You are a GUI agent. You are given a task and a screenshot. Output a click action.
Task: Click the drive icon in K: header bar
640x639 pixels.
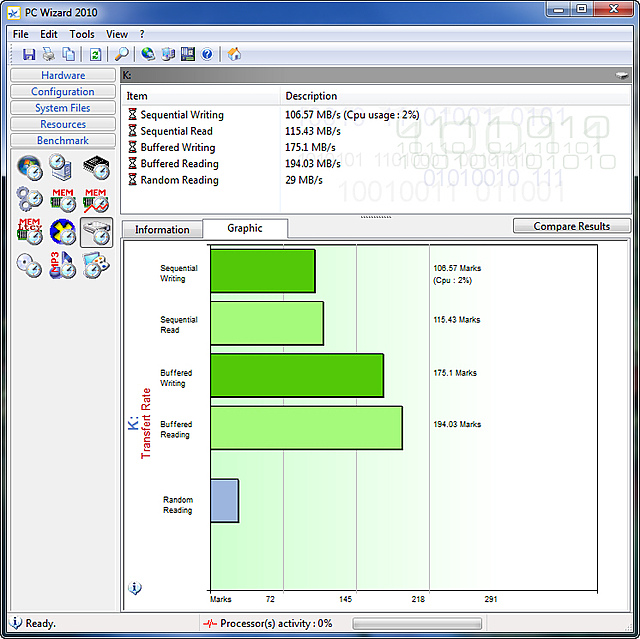[622, 75]
